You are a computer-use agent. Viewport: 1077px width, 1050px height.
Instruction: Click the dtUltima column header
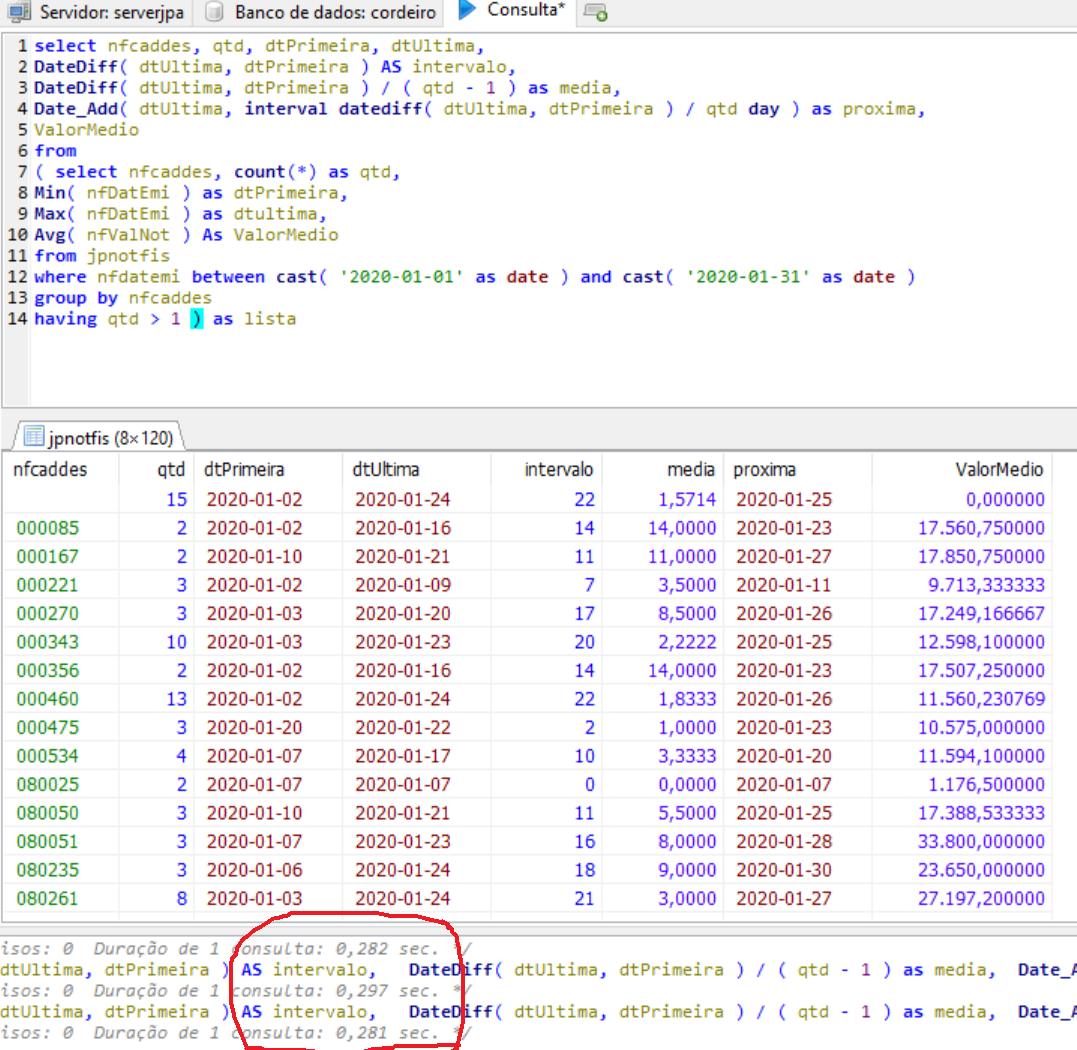(387, 469)
